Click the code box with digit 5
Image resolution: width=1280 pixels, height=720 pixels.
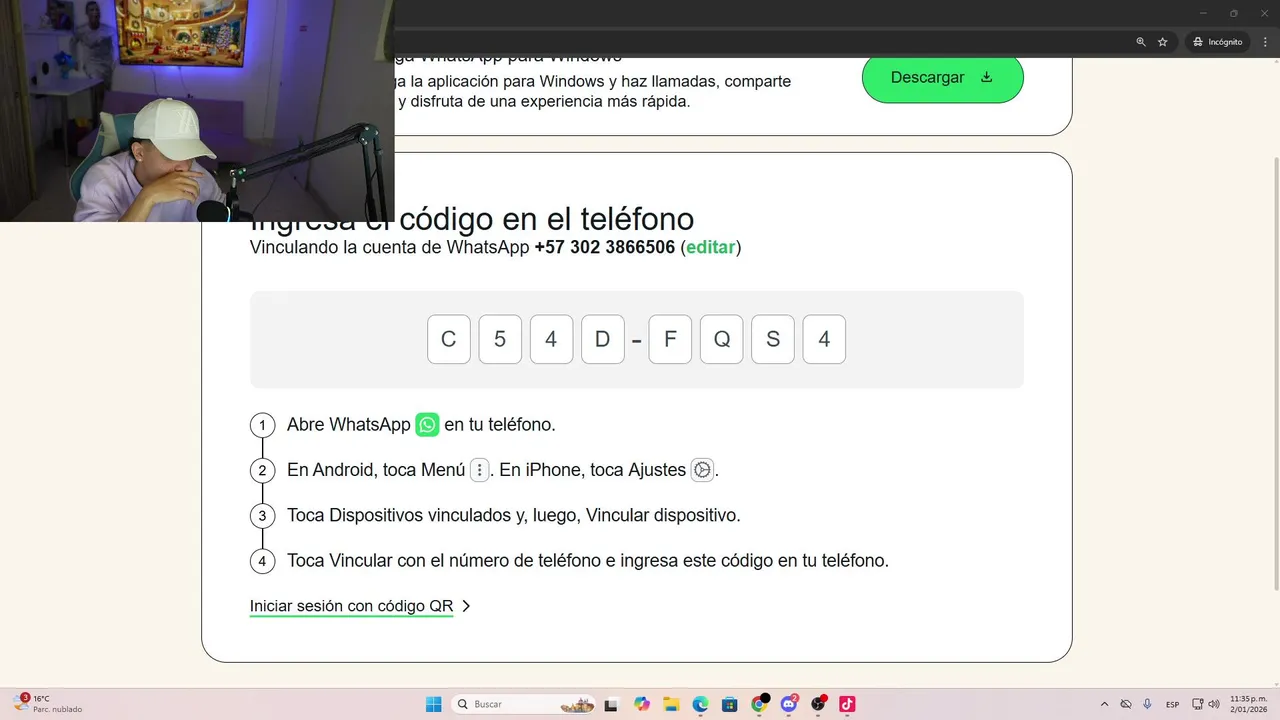coord(500,339)
